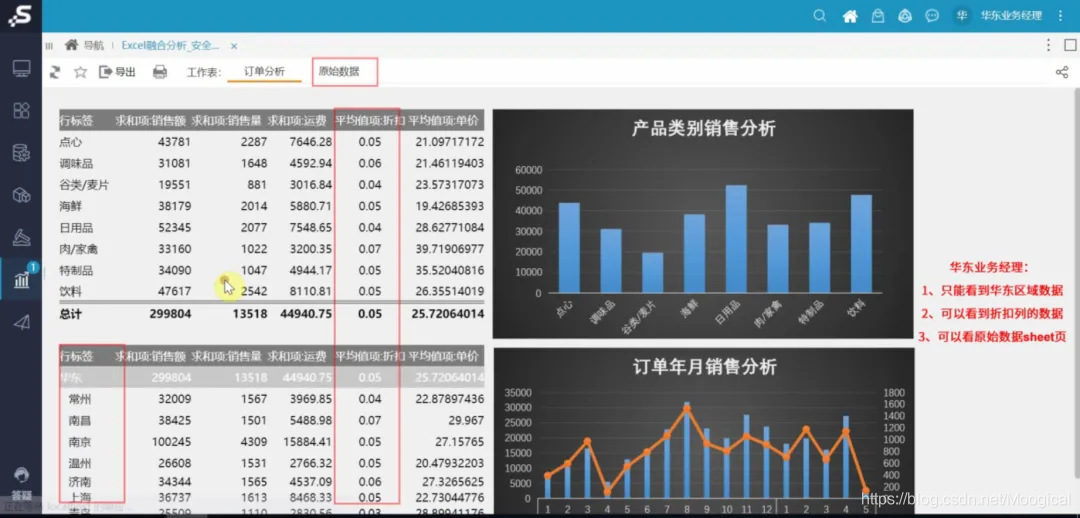
Task: Click the Smartbi logo icon
Action: coord(20,15)
